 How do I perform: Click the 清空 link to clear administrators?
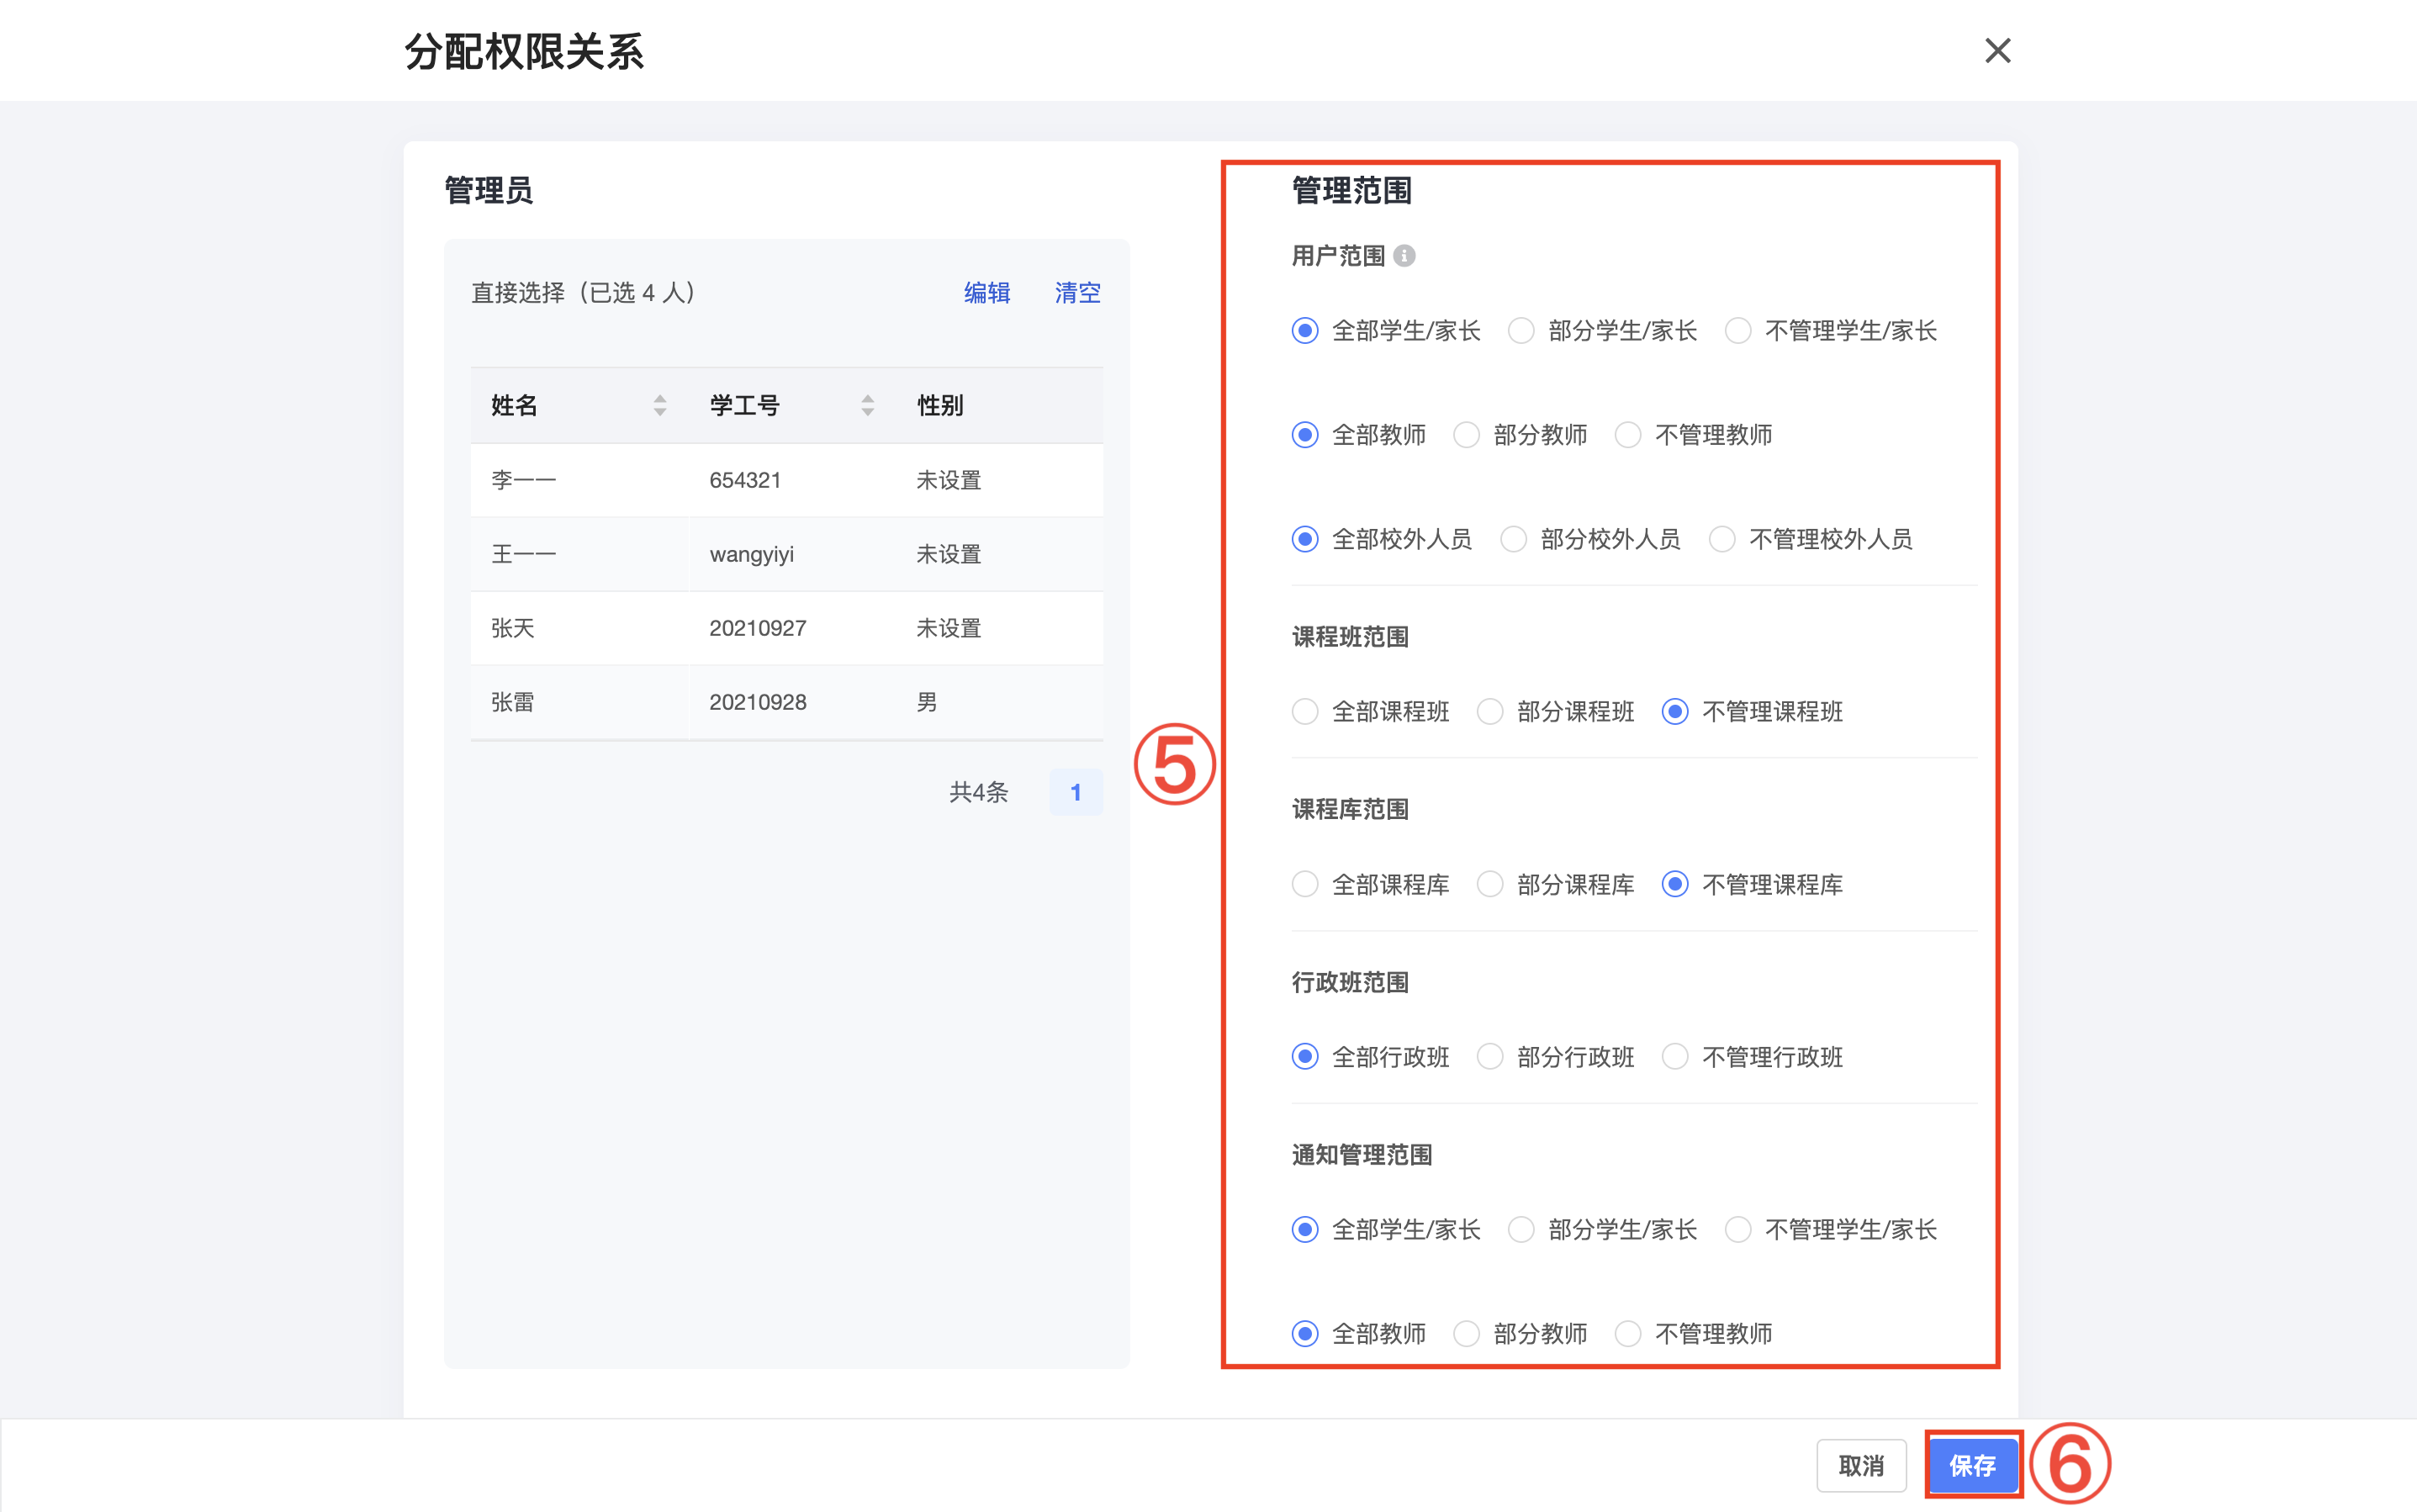1077,293
